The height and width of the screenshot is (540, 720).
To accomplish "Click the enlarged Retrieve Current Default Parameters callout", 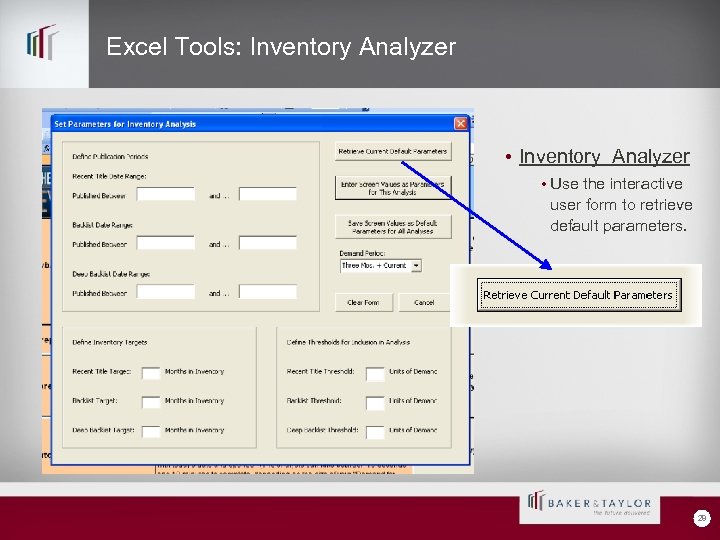I will tap(579, 295).
